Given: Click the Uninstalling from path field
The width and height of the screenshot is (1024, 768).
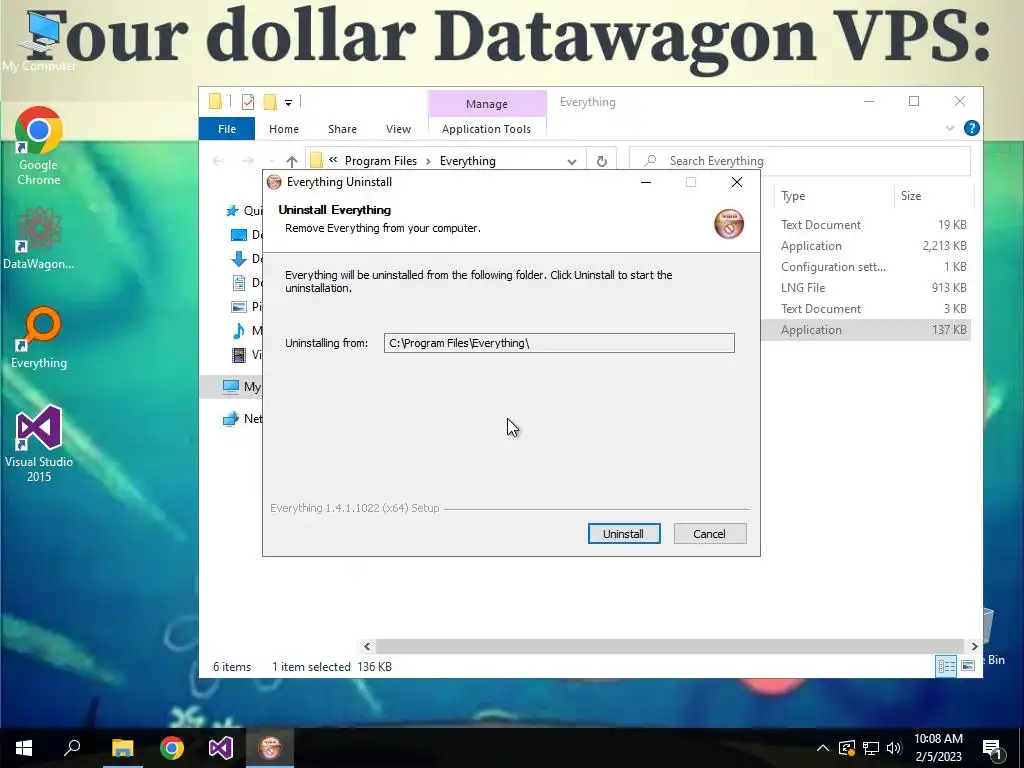Looking at the screenshot, I should coord(559,343).
